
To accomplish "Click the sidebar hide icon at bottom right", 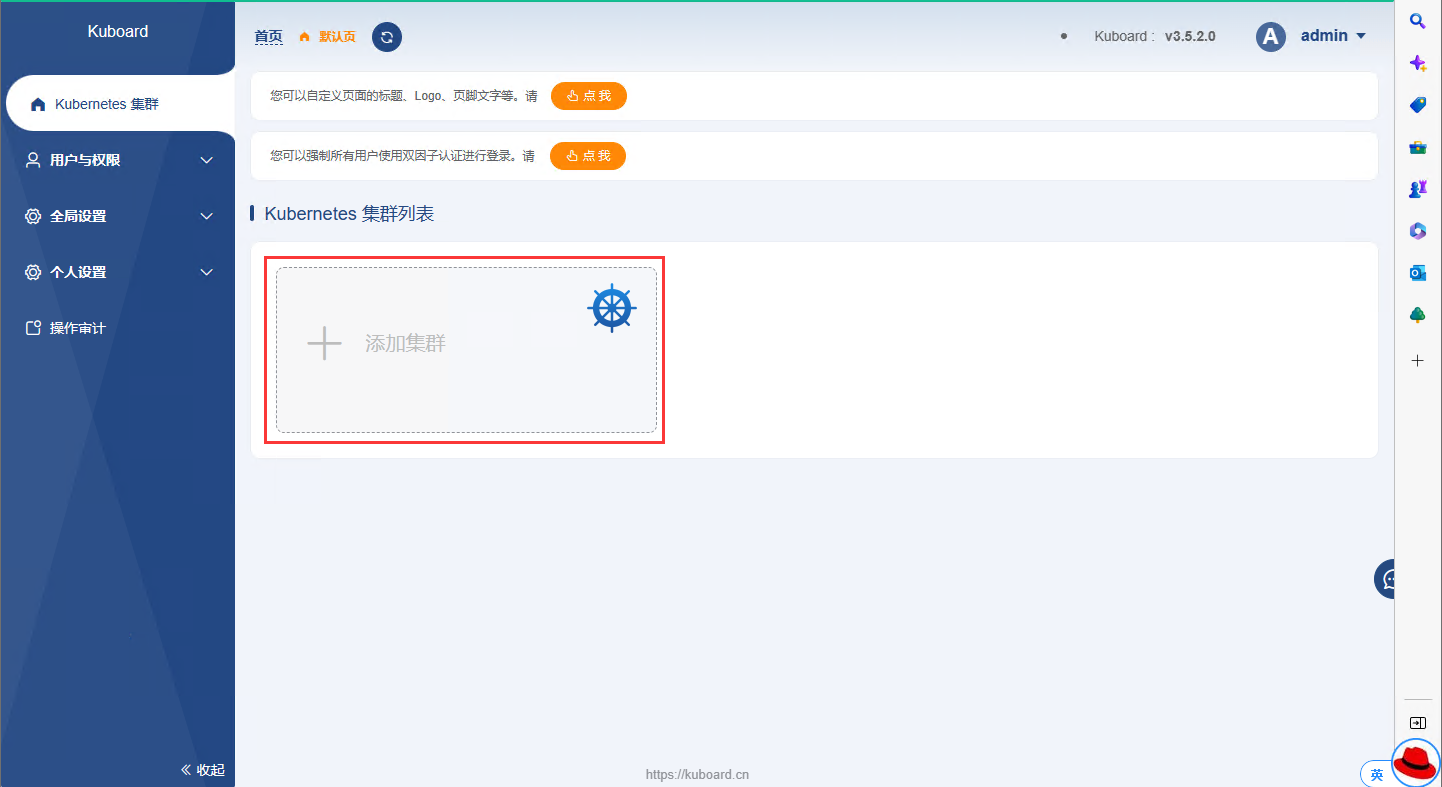I will (x=1418, y=723).
